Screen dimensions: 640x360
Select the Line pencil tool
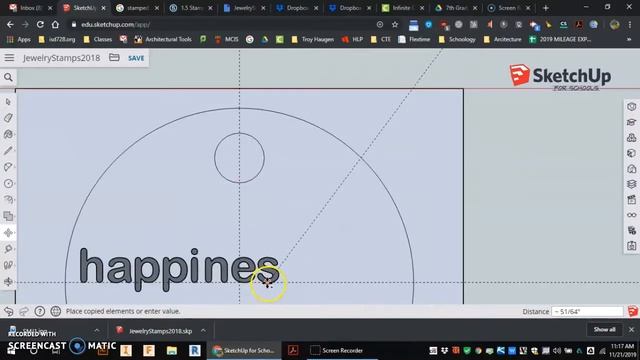click(x=8, y=151)
